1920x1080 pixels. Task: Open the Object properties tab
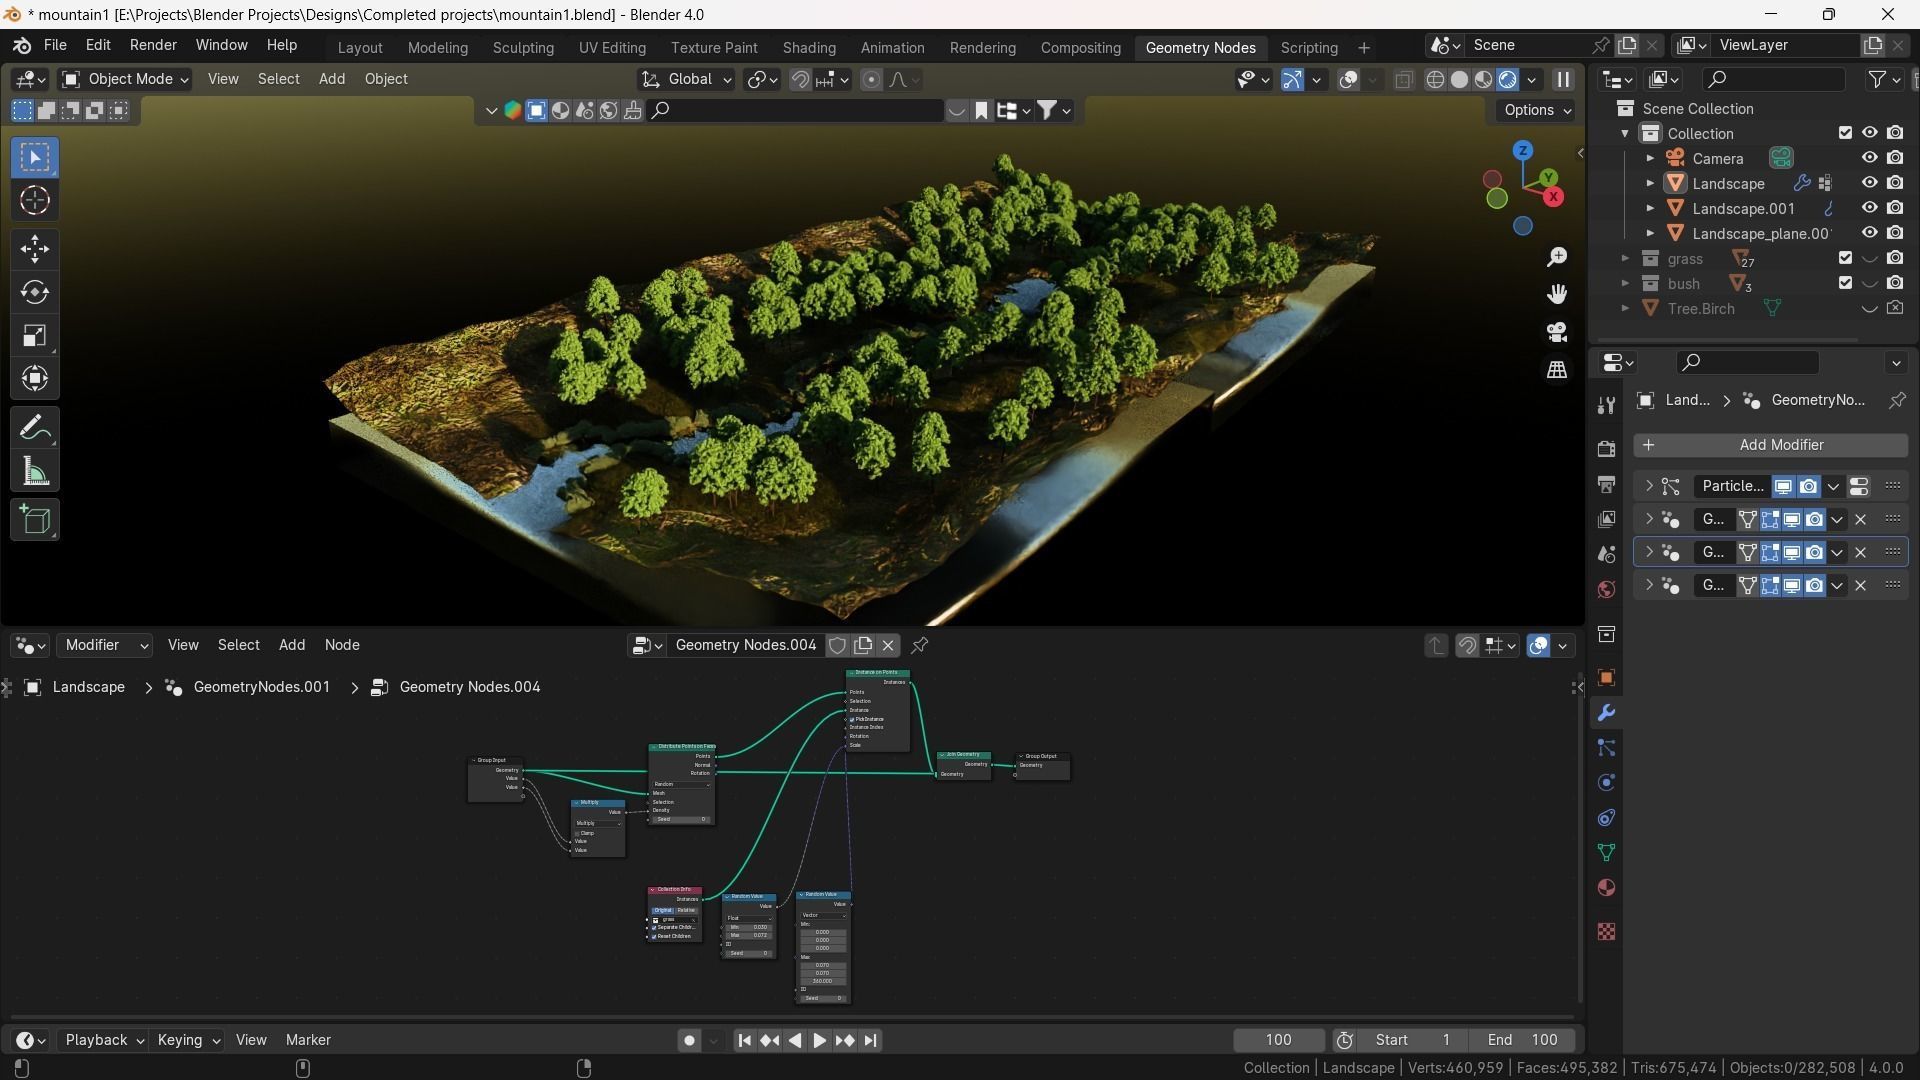tap(1606, 678)
